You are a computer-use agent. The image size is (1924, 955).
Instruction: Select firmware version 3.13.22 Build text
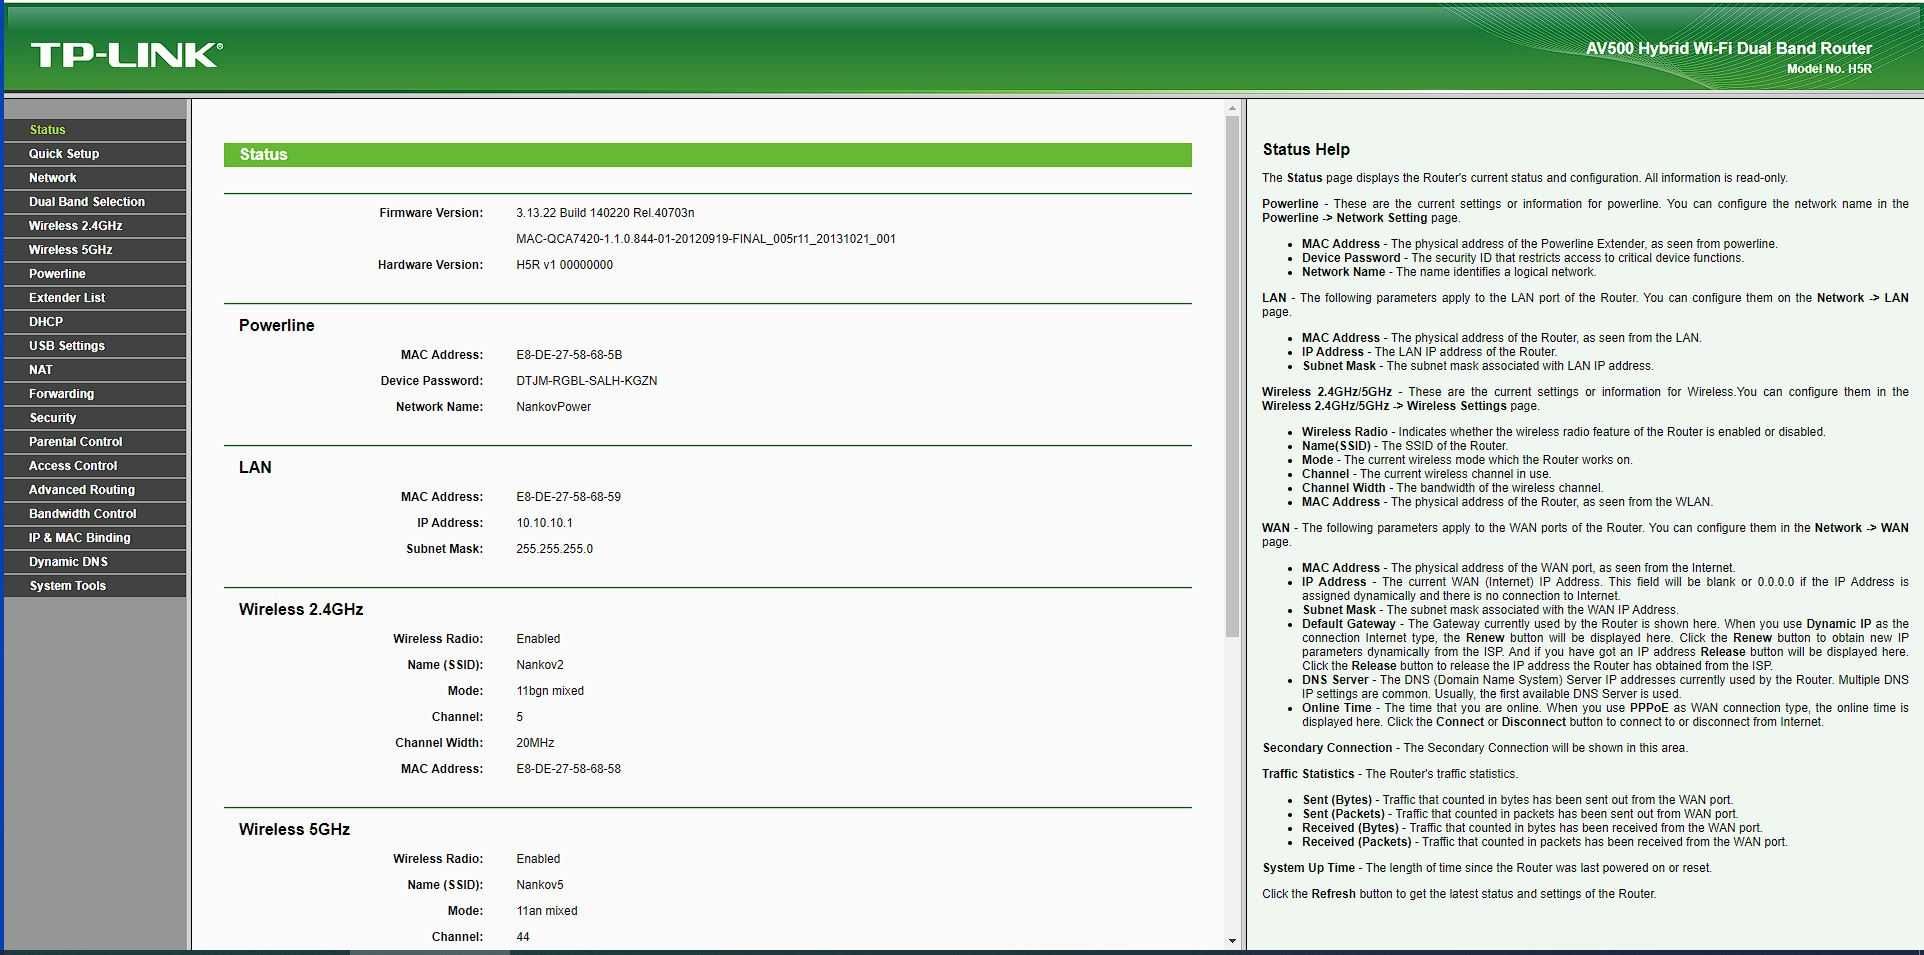coord(605,213)
